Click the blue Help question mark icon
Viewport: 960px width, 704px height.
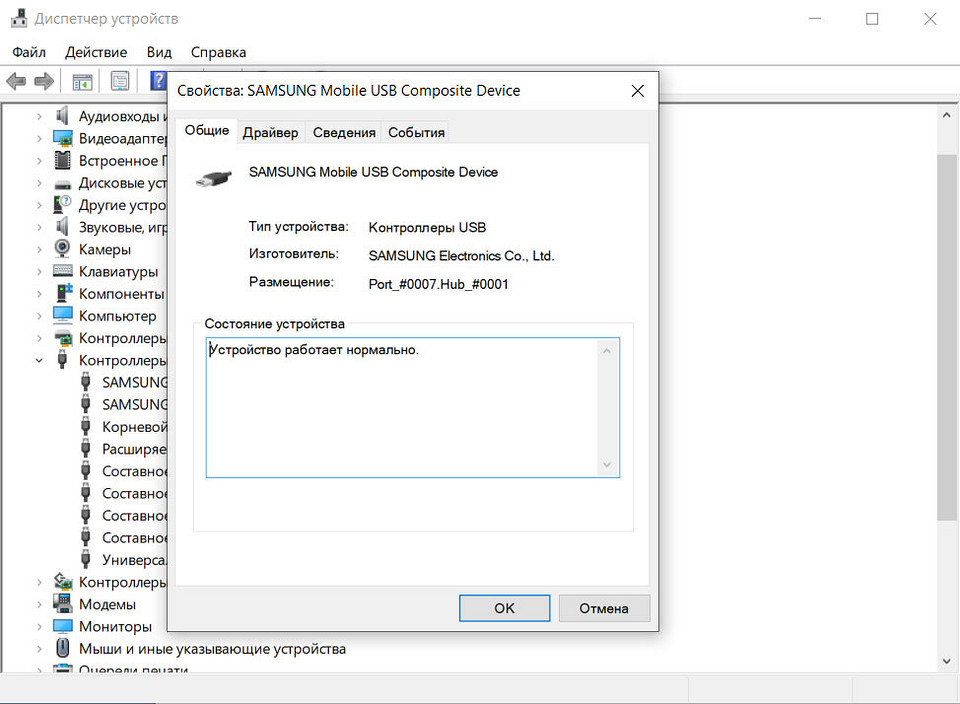point(157,81)
